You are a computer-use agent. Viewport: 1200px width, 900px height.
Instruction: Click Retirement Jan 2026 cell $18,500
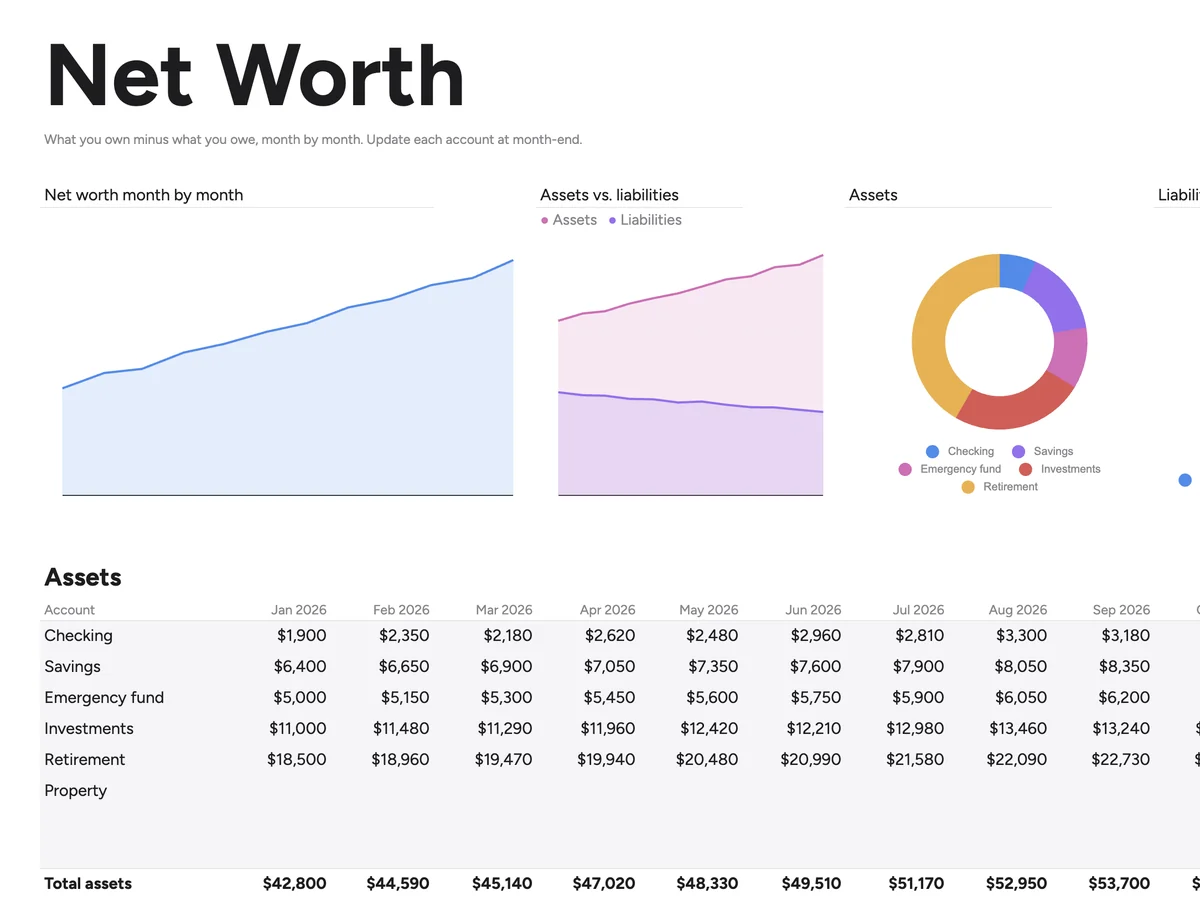(297, 760)
